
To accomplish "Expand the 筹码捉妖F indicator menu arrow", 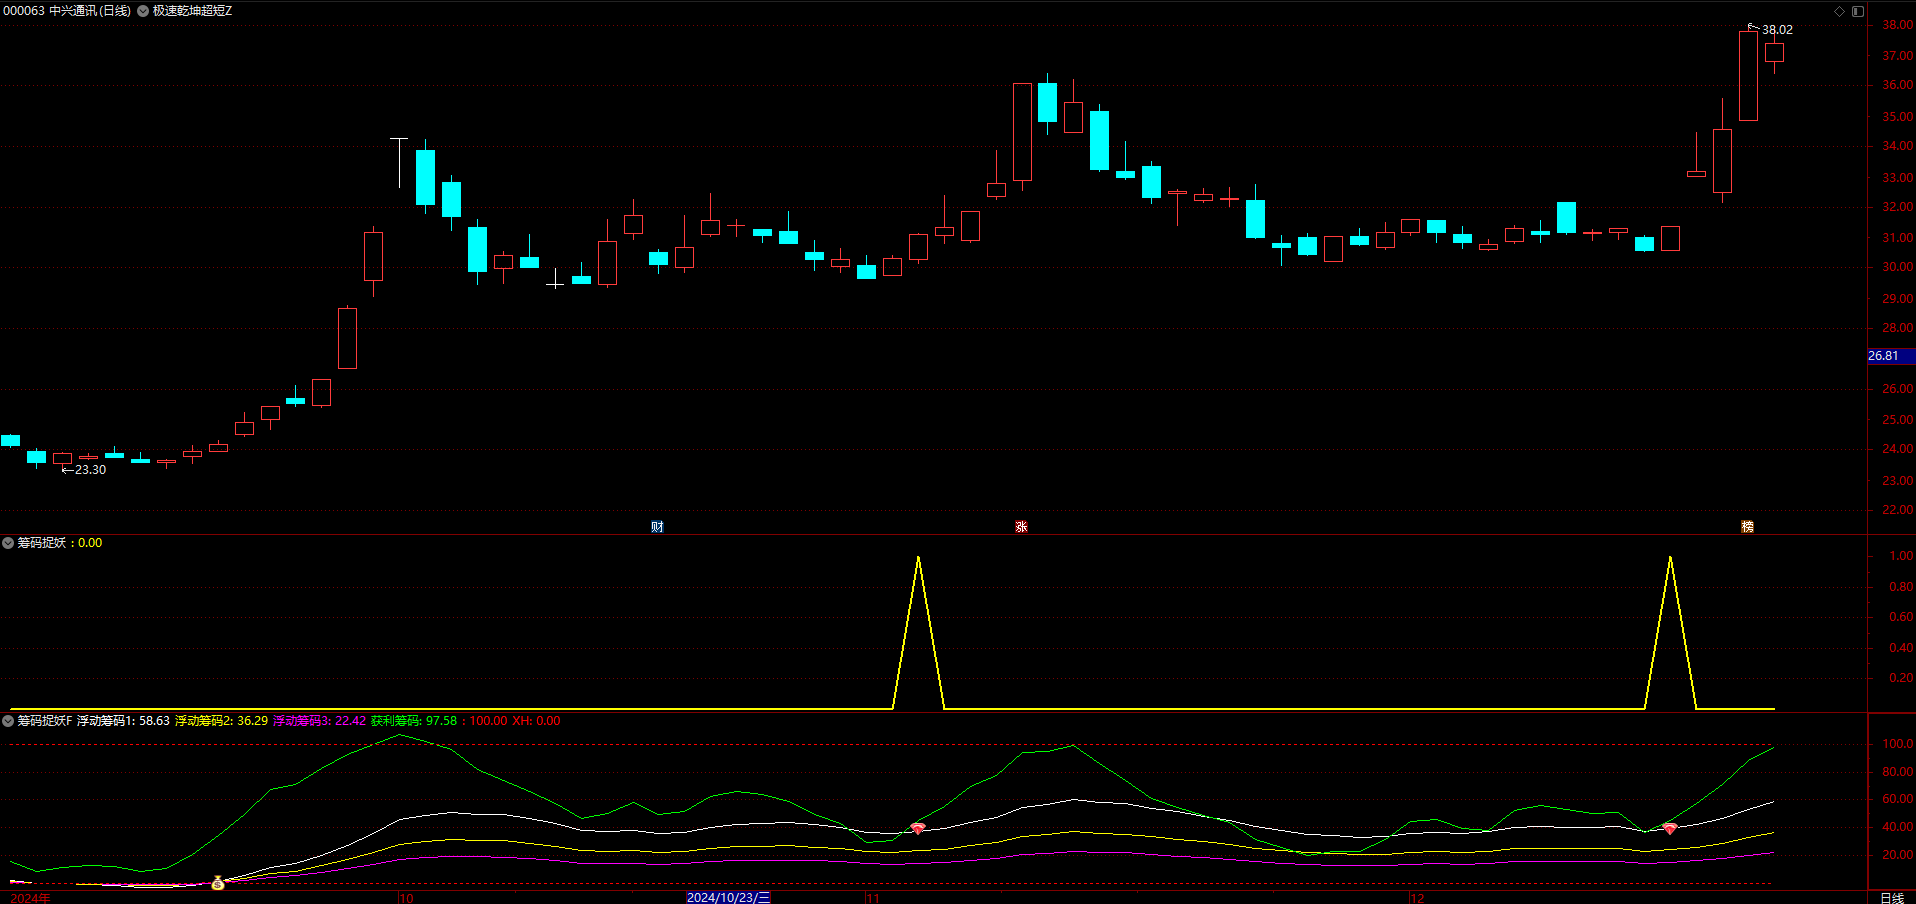I will point(8,721).
